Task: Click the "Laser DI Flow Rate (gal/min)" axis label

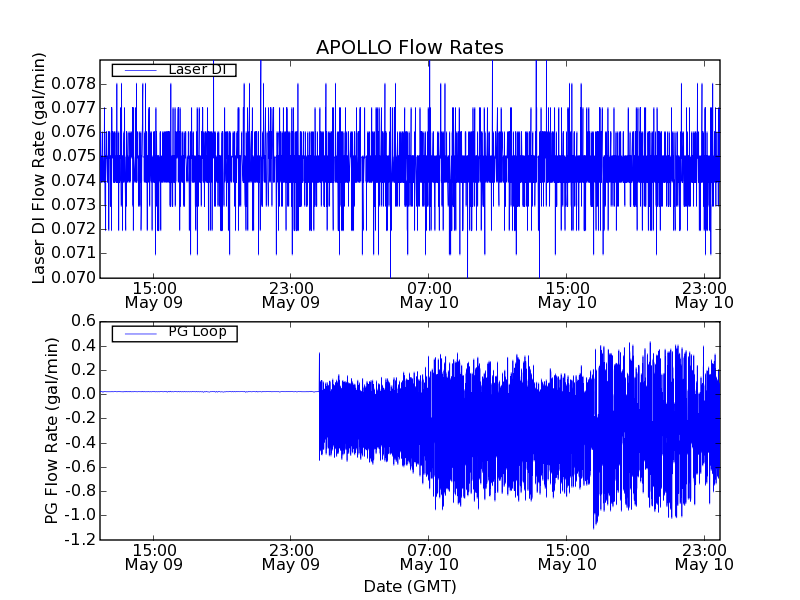Action: [40, 168]
